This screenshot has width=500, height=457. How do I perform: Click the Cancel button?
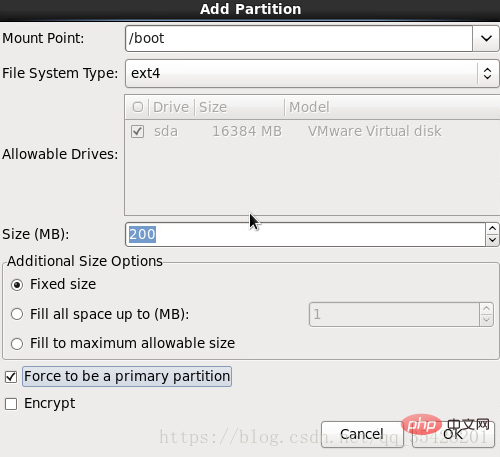click(x=362, y=434)
